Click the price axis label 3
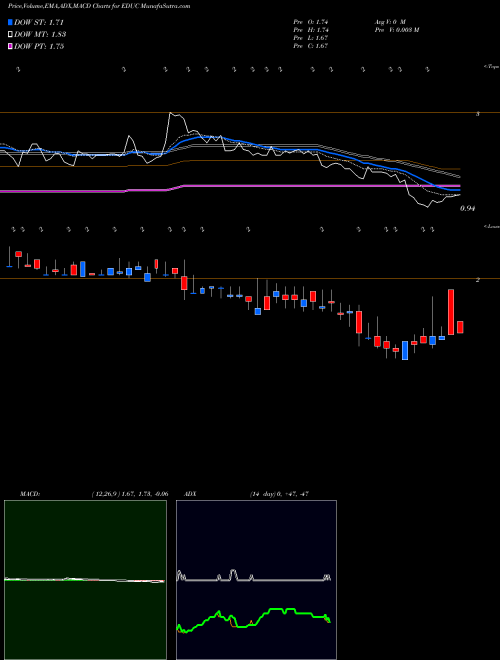The height and width of the screenshot is (660, 500). pos(477,114)
